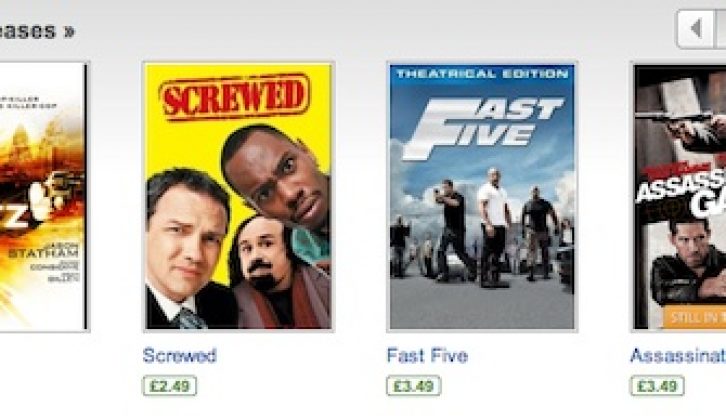
Task: Click the double chevron after Releases heading
Action: [x=69, y=32]
